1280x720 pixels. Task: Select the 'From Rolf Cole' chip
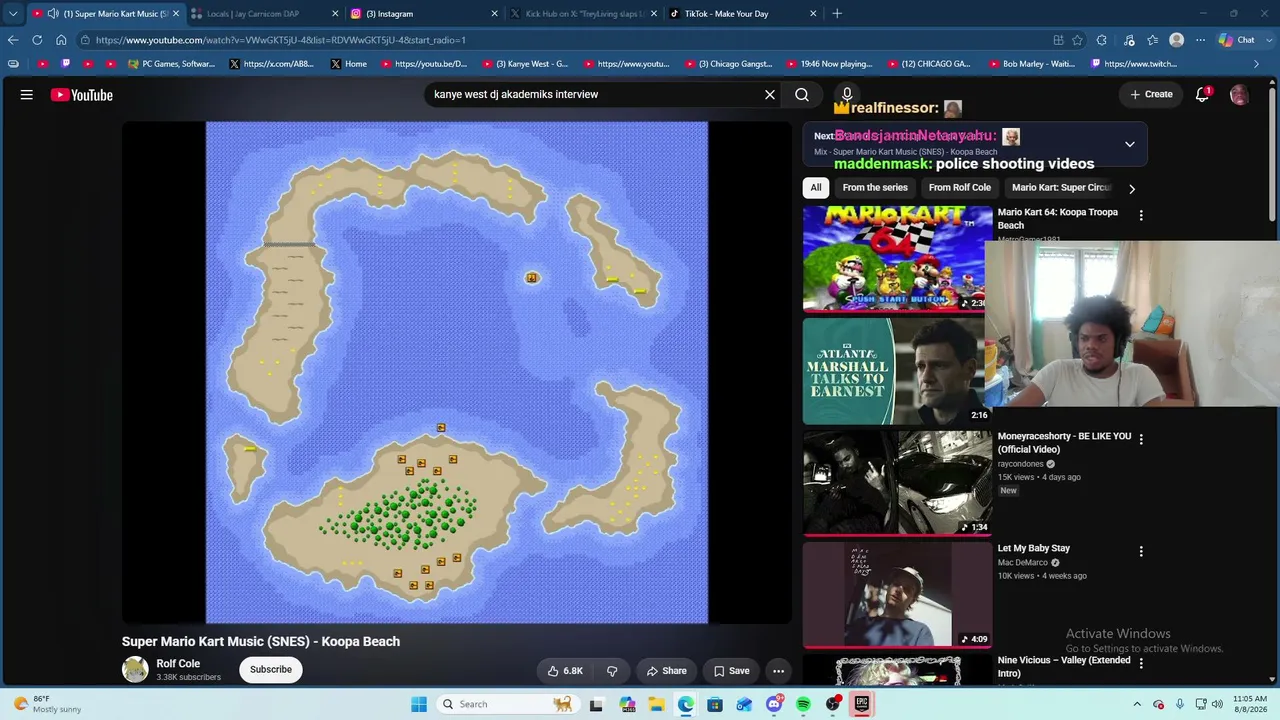(960, 188)
